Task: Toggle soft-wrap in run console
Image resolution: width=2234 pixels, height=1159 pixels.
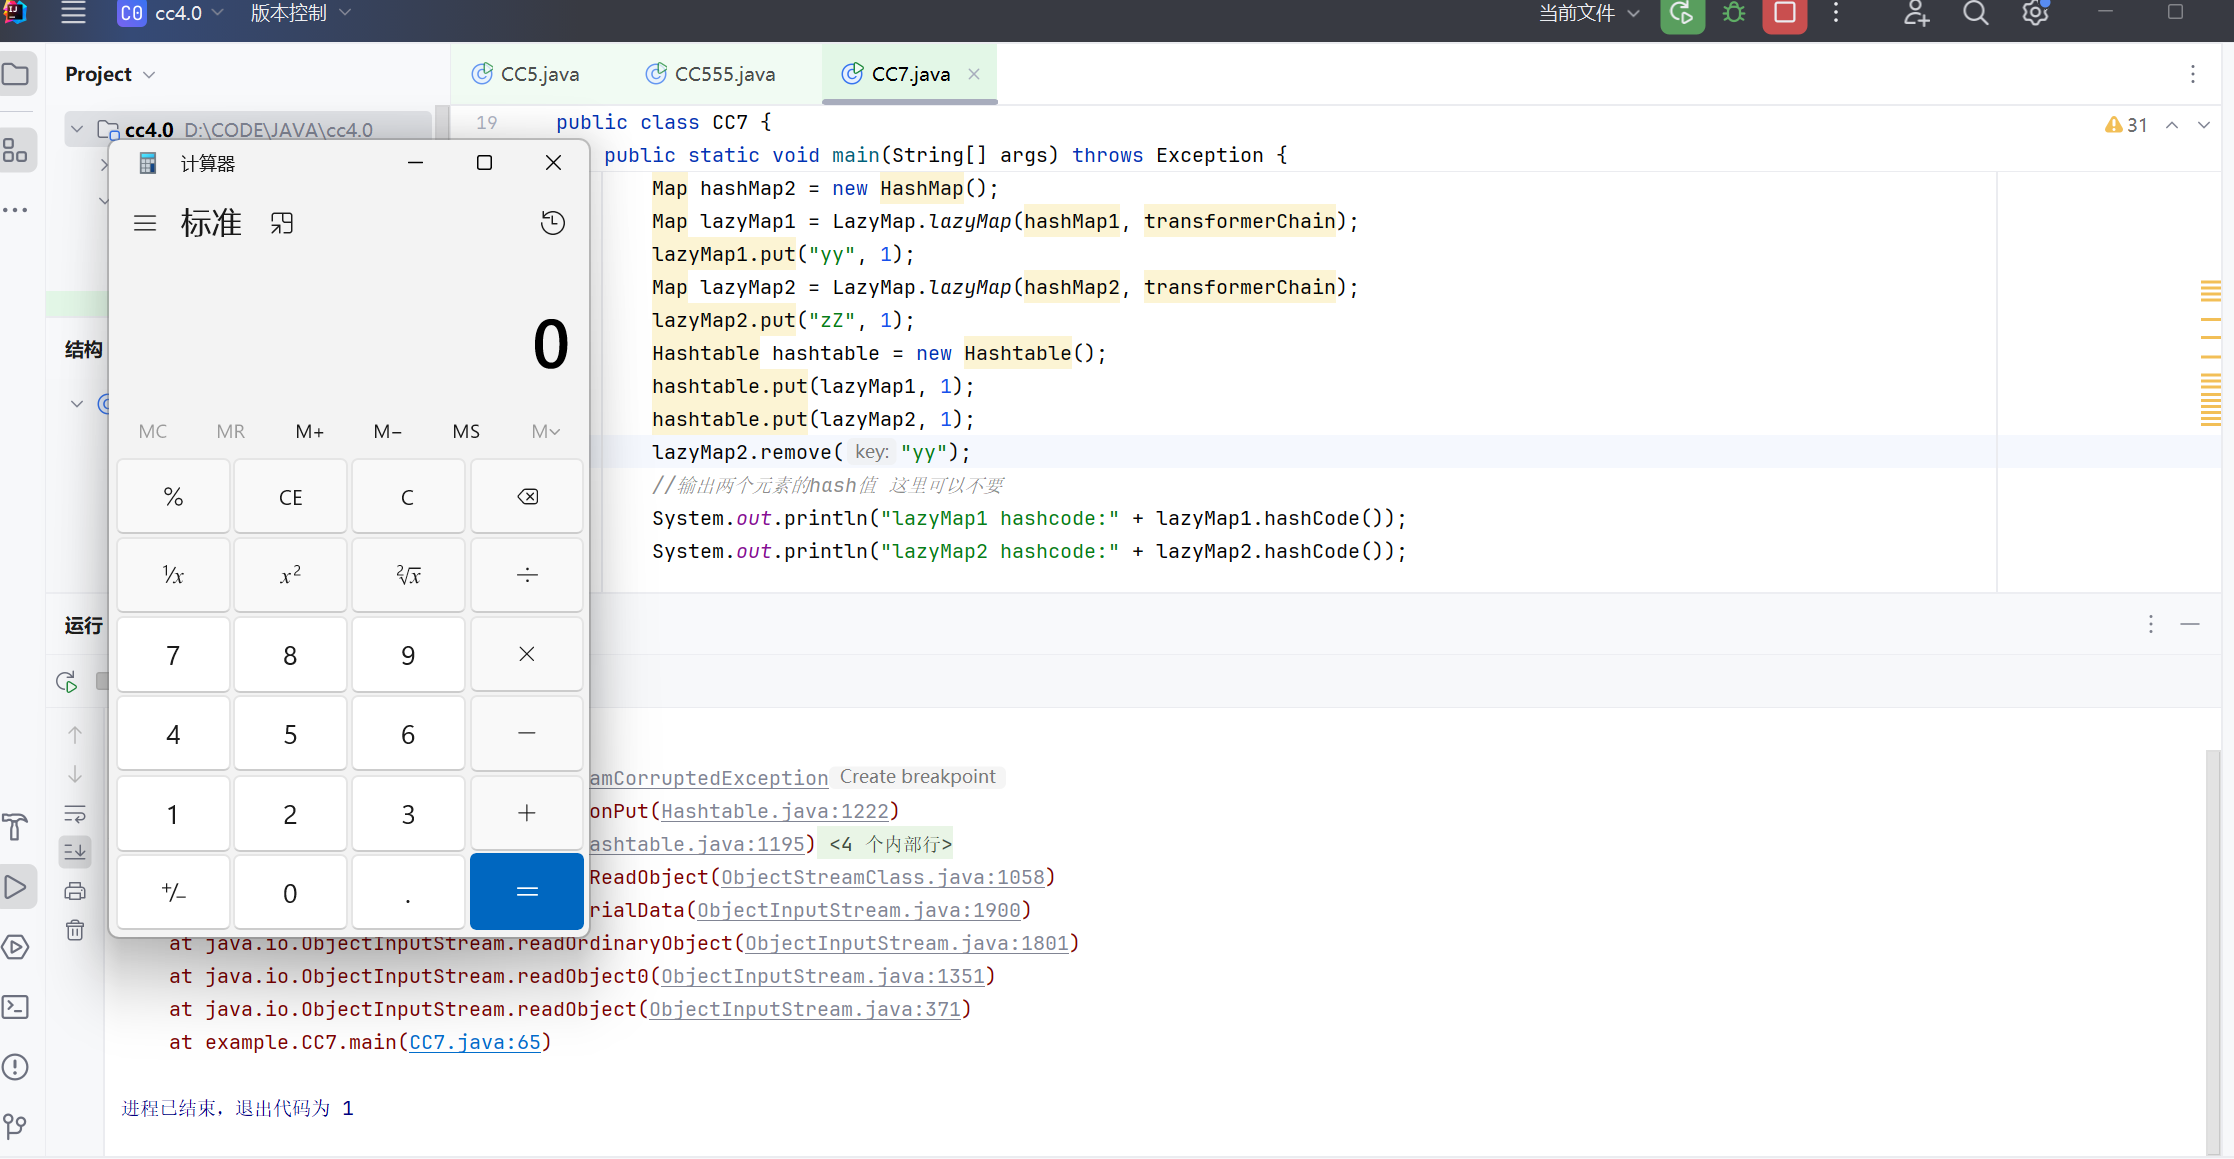Action: pos(75,814)
